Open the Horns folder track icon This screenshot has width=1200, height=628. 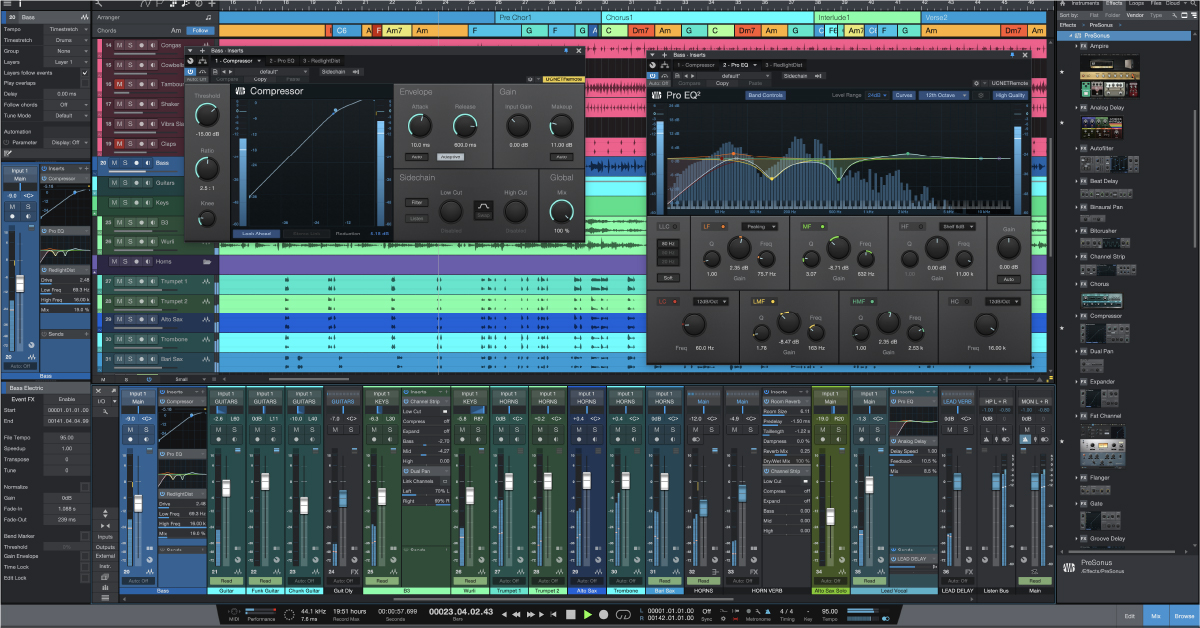coord(206,261)
